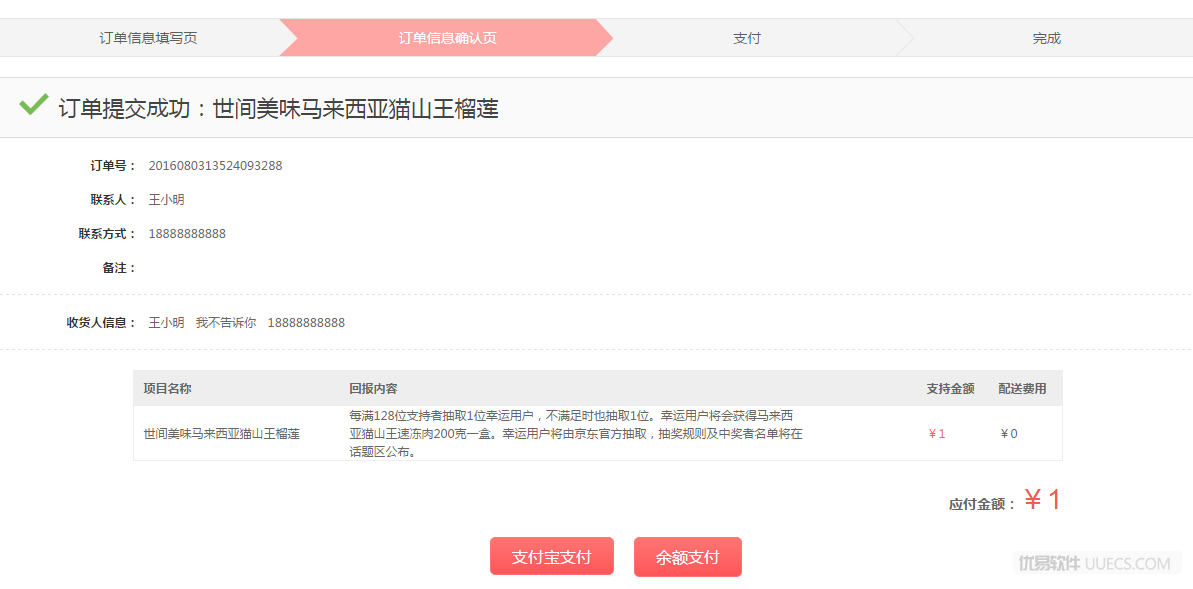Click the reward description starting 每满128位支持者

click(576, 434)
